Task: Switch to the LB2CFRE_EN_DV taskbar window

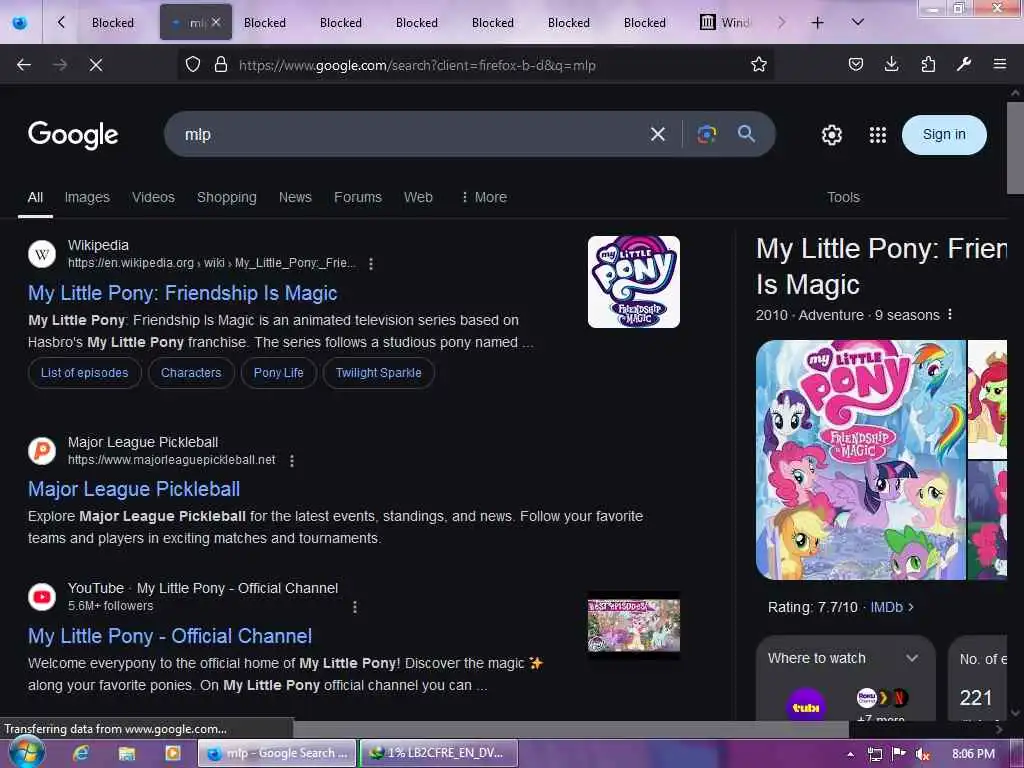Action: (x=439, y=754)
